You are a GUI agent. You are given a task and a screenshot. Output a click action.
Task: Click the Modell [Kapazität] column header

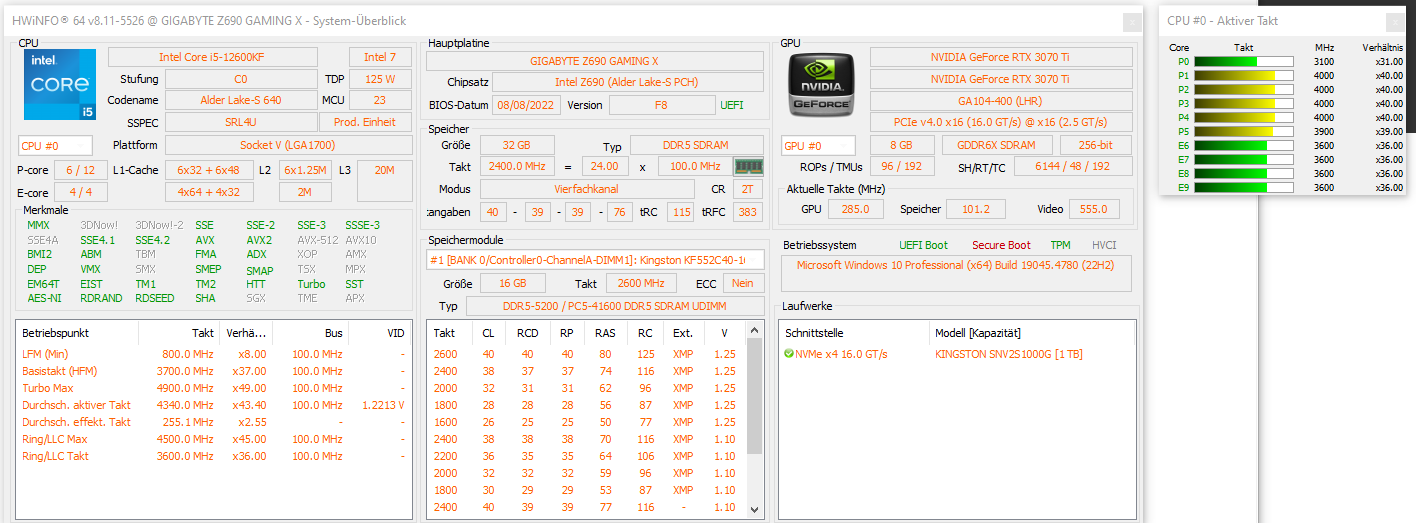click(1031, 332)
